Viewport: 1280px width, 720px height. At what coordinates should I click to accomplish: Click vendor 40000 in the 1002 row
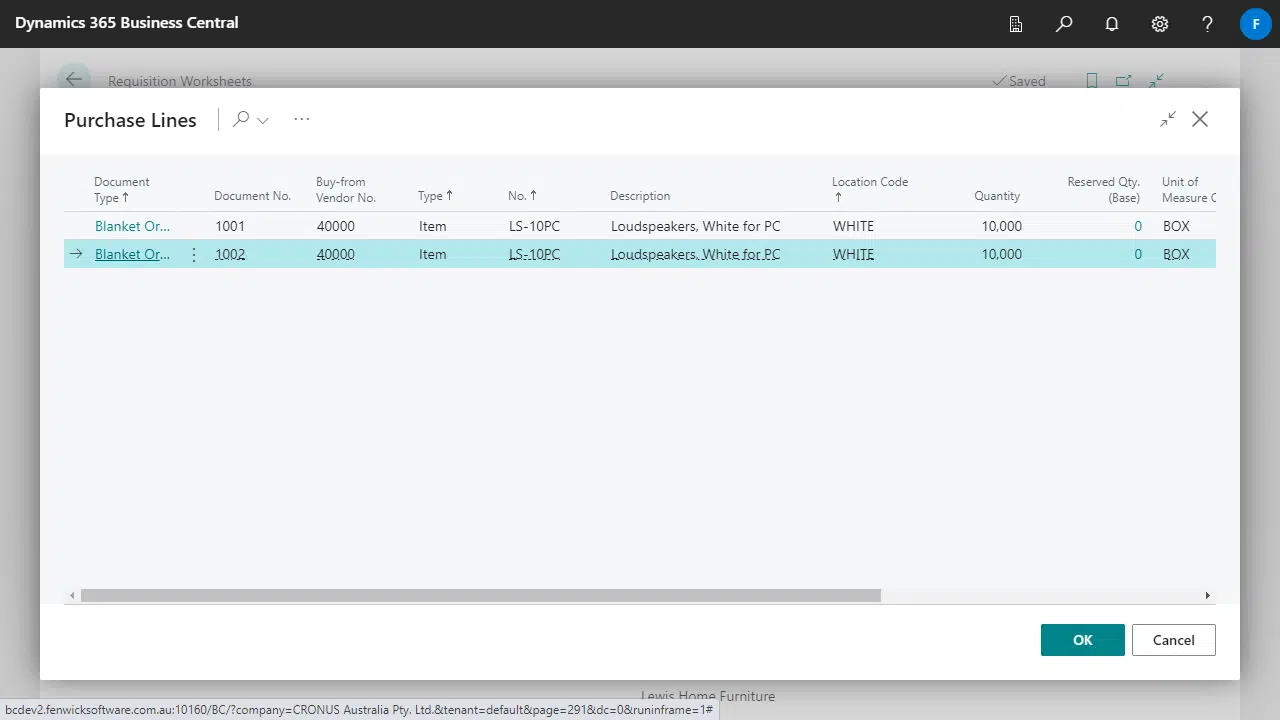click(336, 254)
